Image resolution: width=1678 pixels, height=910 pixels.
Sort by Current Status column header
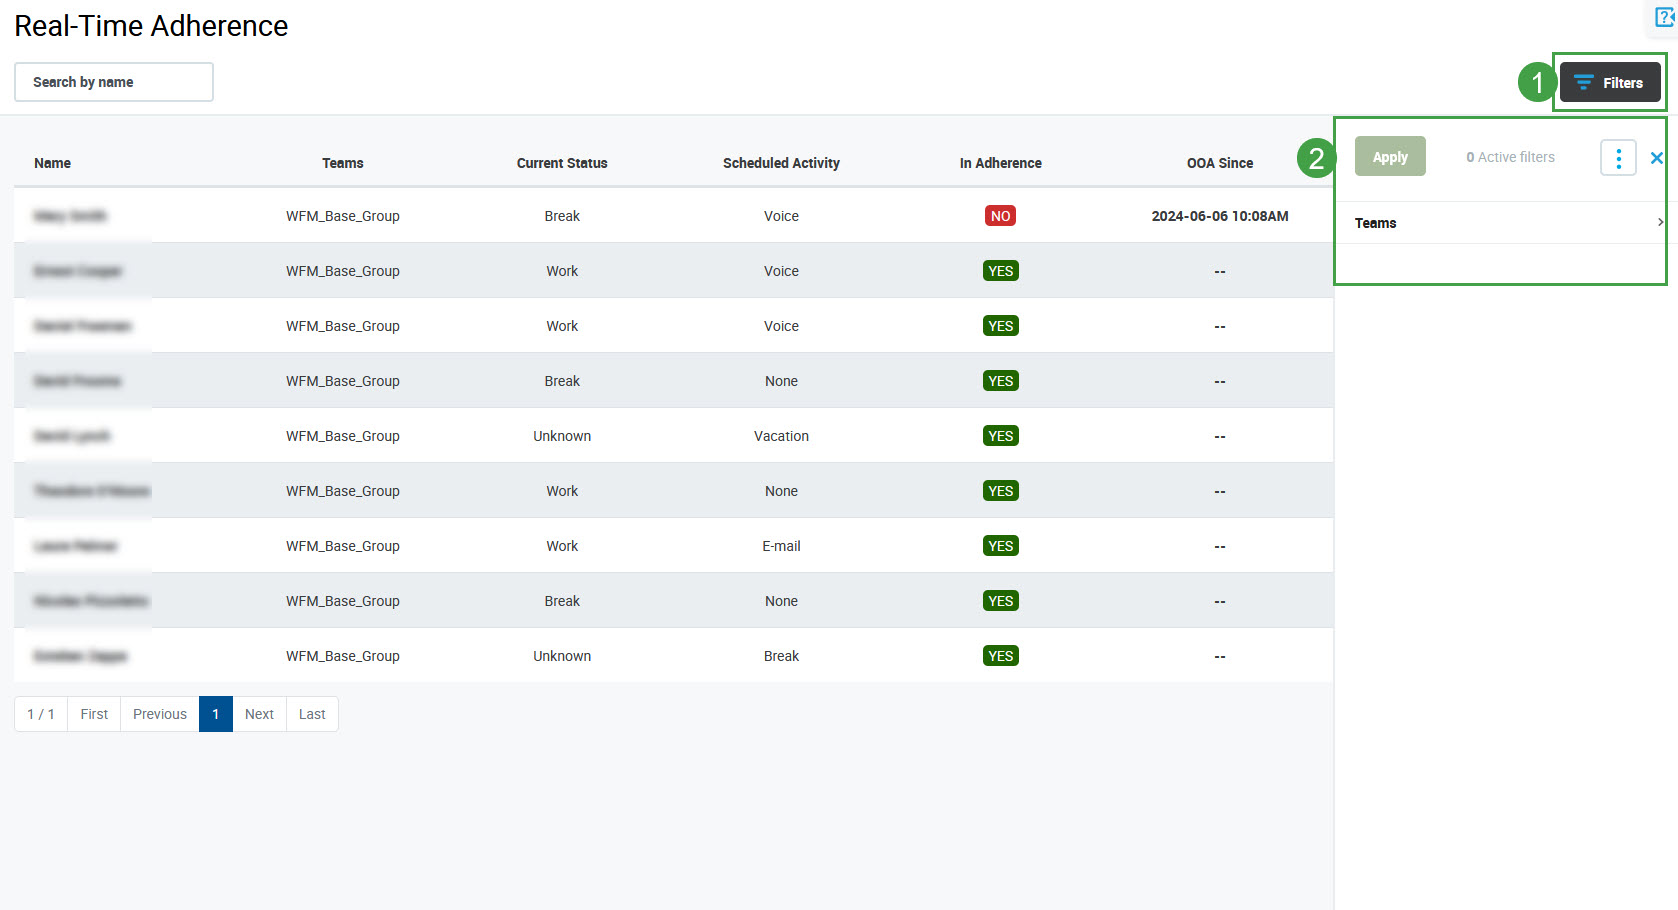561,163
